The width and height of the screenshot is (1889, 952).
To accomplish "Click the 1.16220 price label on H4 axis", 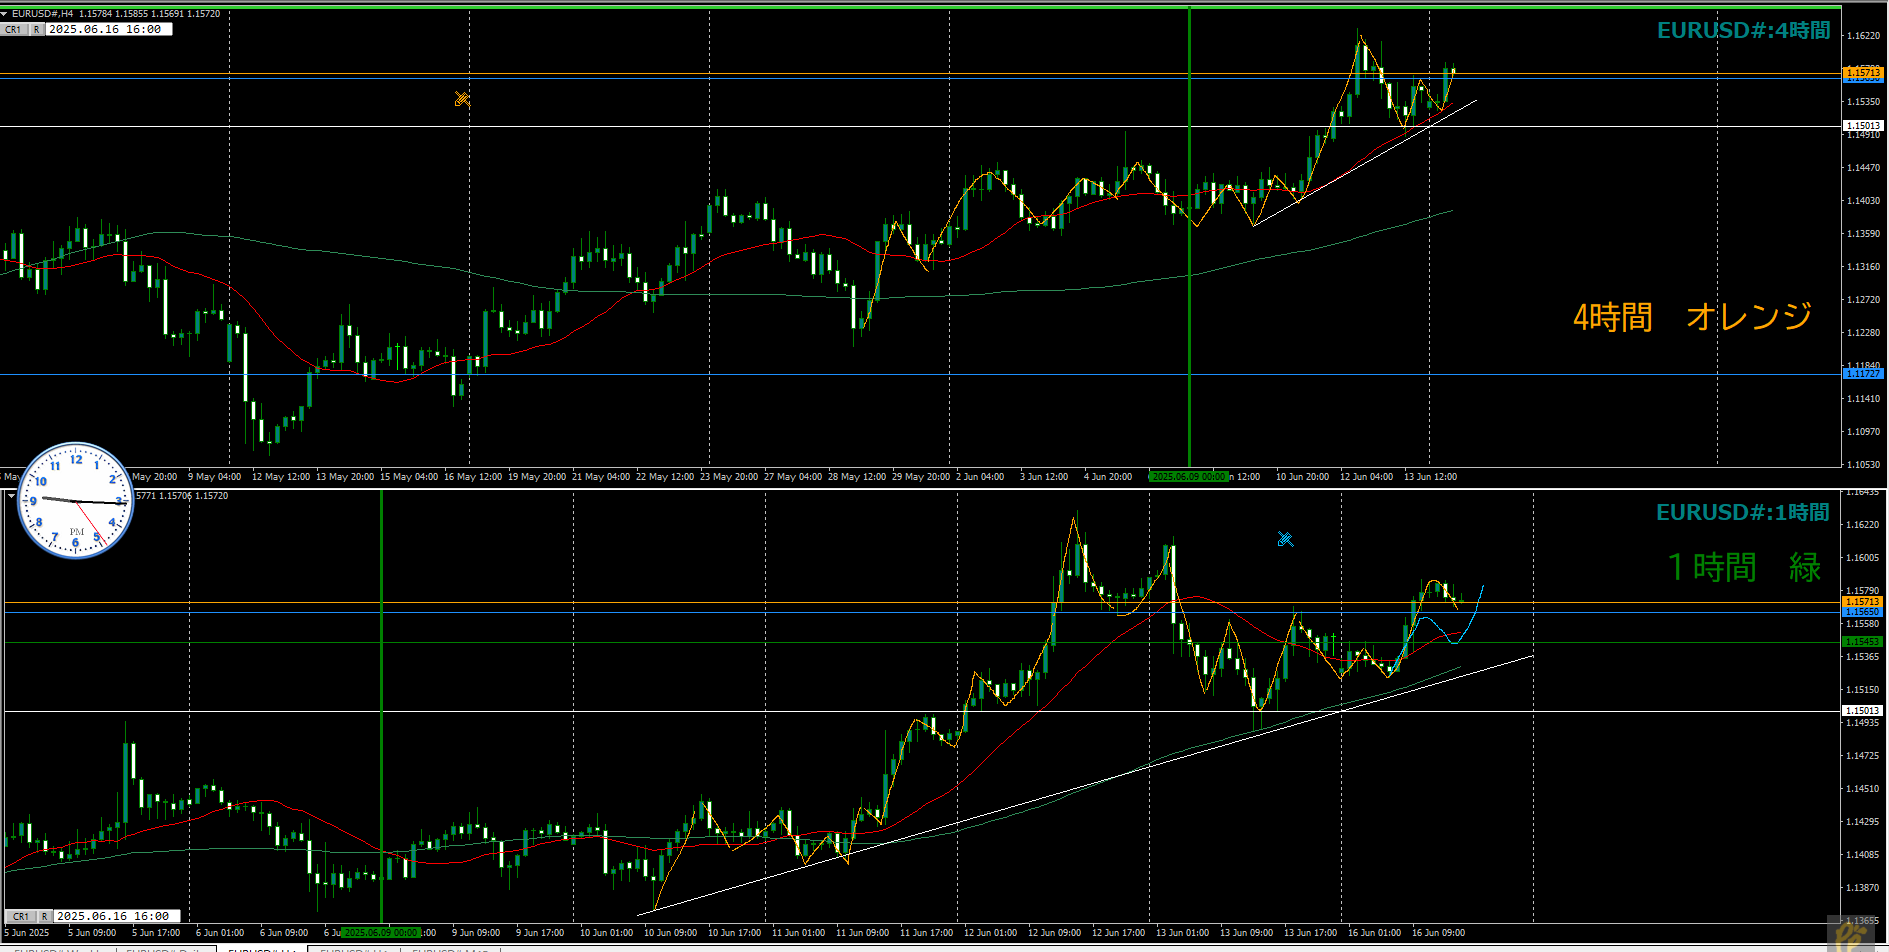I will [1863, 36].
